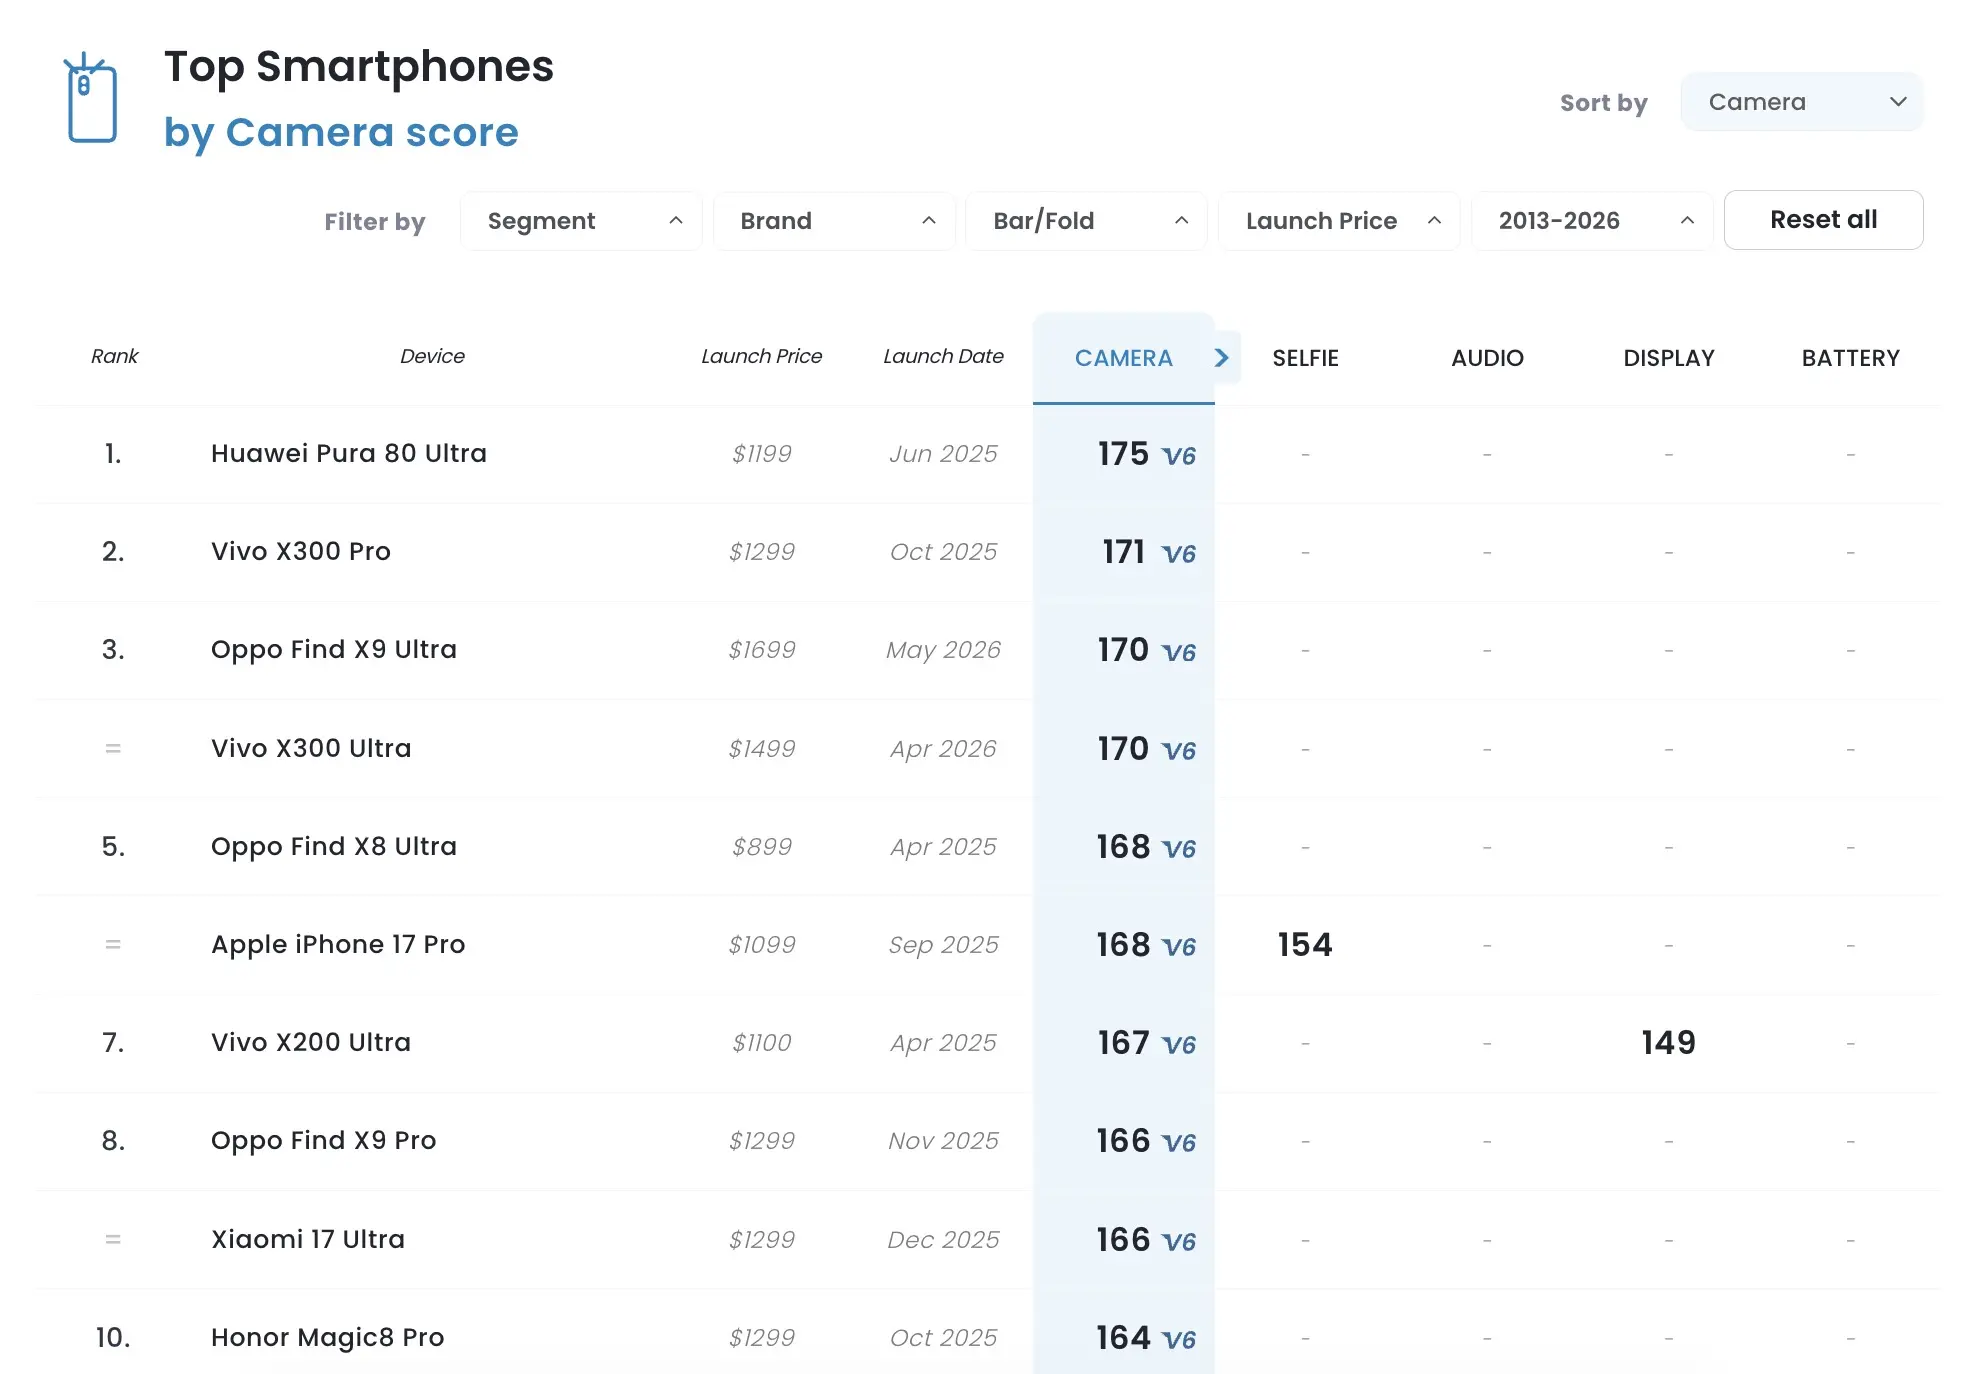
Task: Click the arrow next to CAMERA column
Action: pyautogui.click(x=1222, y=358)
